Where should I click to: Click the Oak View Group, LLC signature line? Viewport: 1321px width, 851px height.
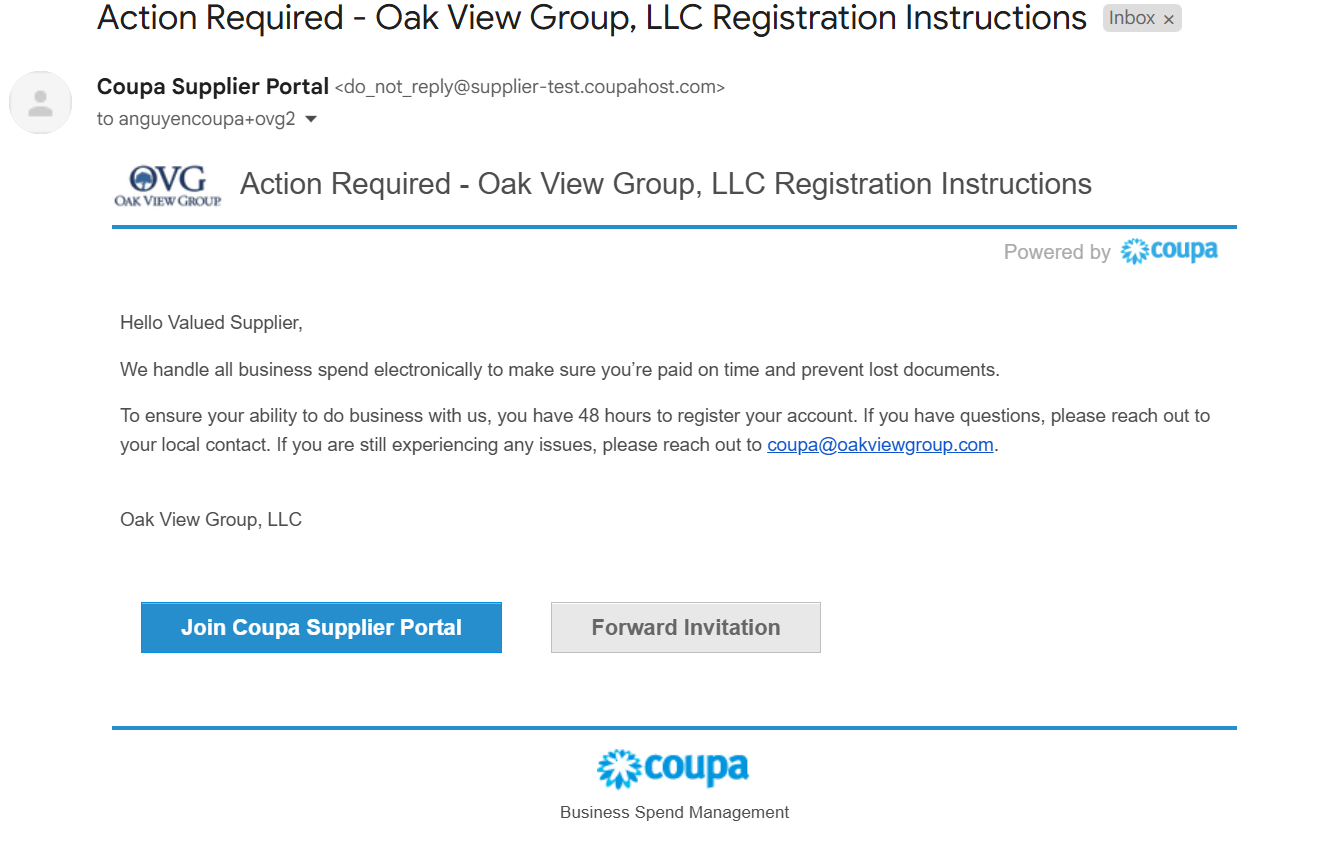211,520
